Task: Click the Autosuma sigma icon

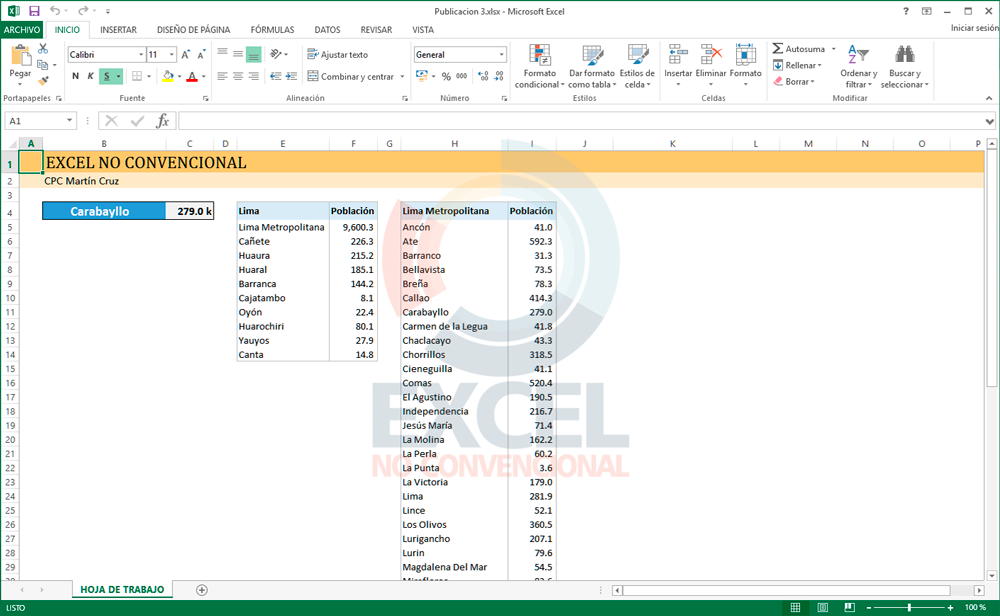Action: (x=778, y=49)
